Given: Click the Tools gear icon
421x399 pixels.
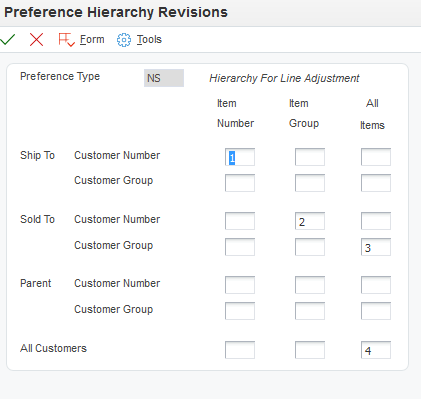Looking at the screenshot, I should 124,40.
